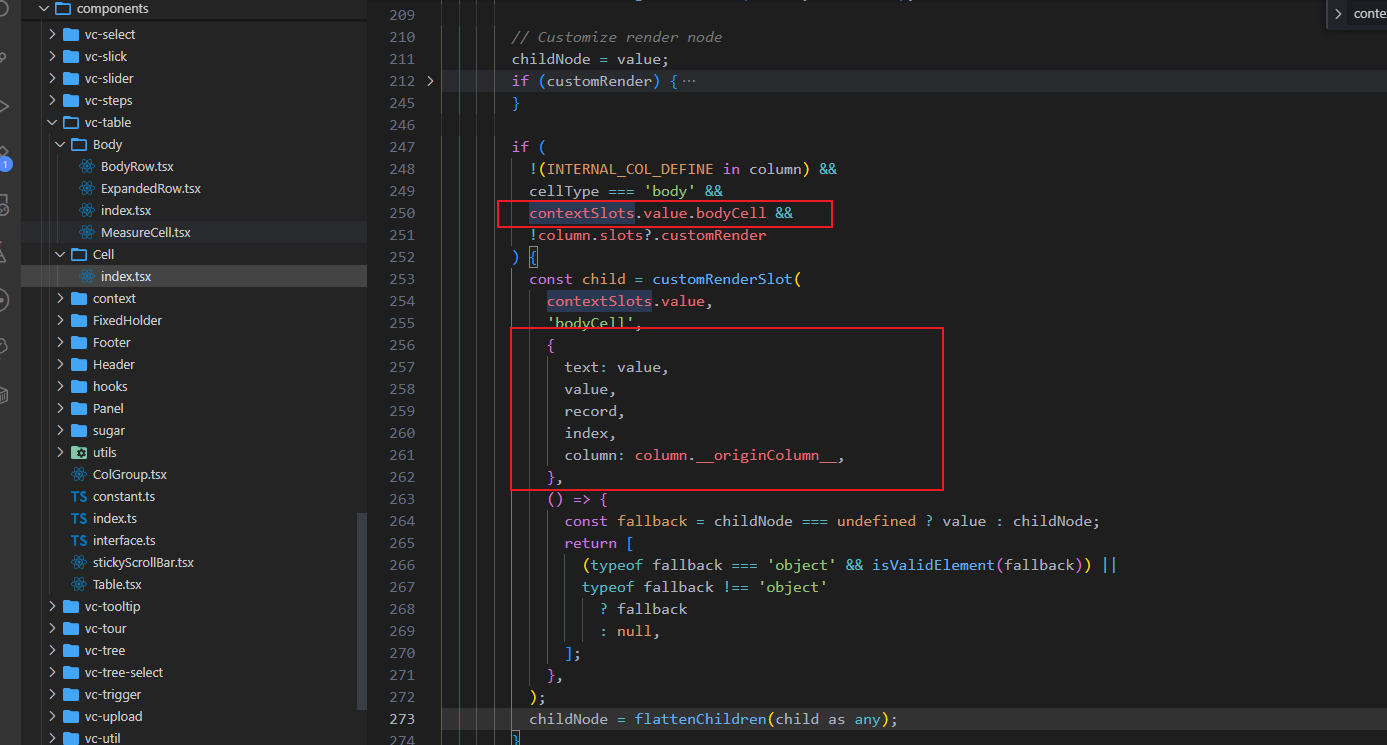
Task: Click the React icon beside Table.tsx
Action: coord(77,584)
